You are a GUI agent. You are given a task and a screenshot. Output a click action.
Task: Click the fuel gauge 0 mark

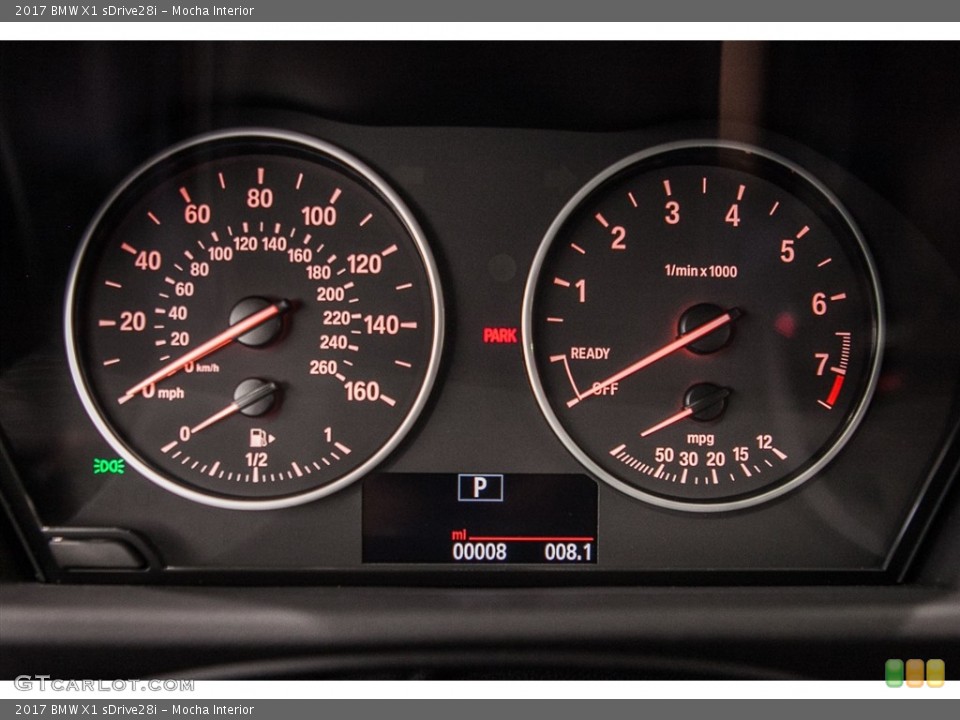tap(185, 433)
